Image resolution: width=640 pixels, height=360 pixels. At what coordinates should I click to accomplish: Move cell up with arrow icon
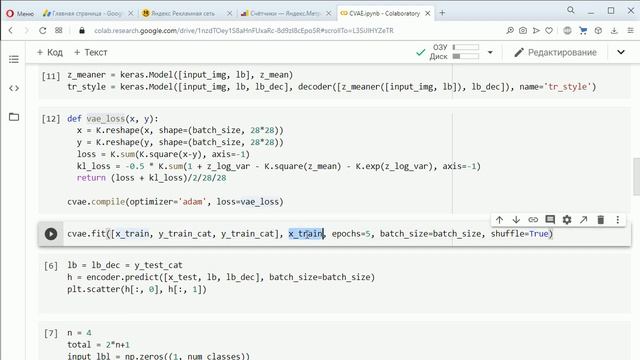[x=499, y=220]
